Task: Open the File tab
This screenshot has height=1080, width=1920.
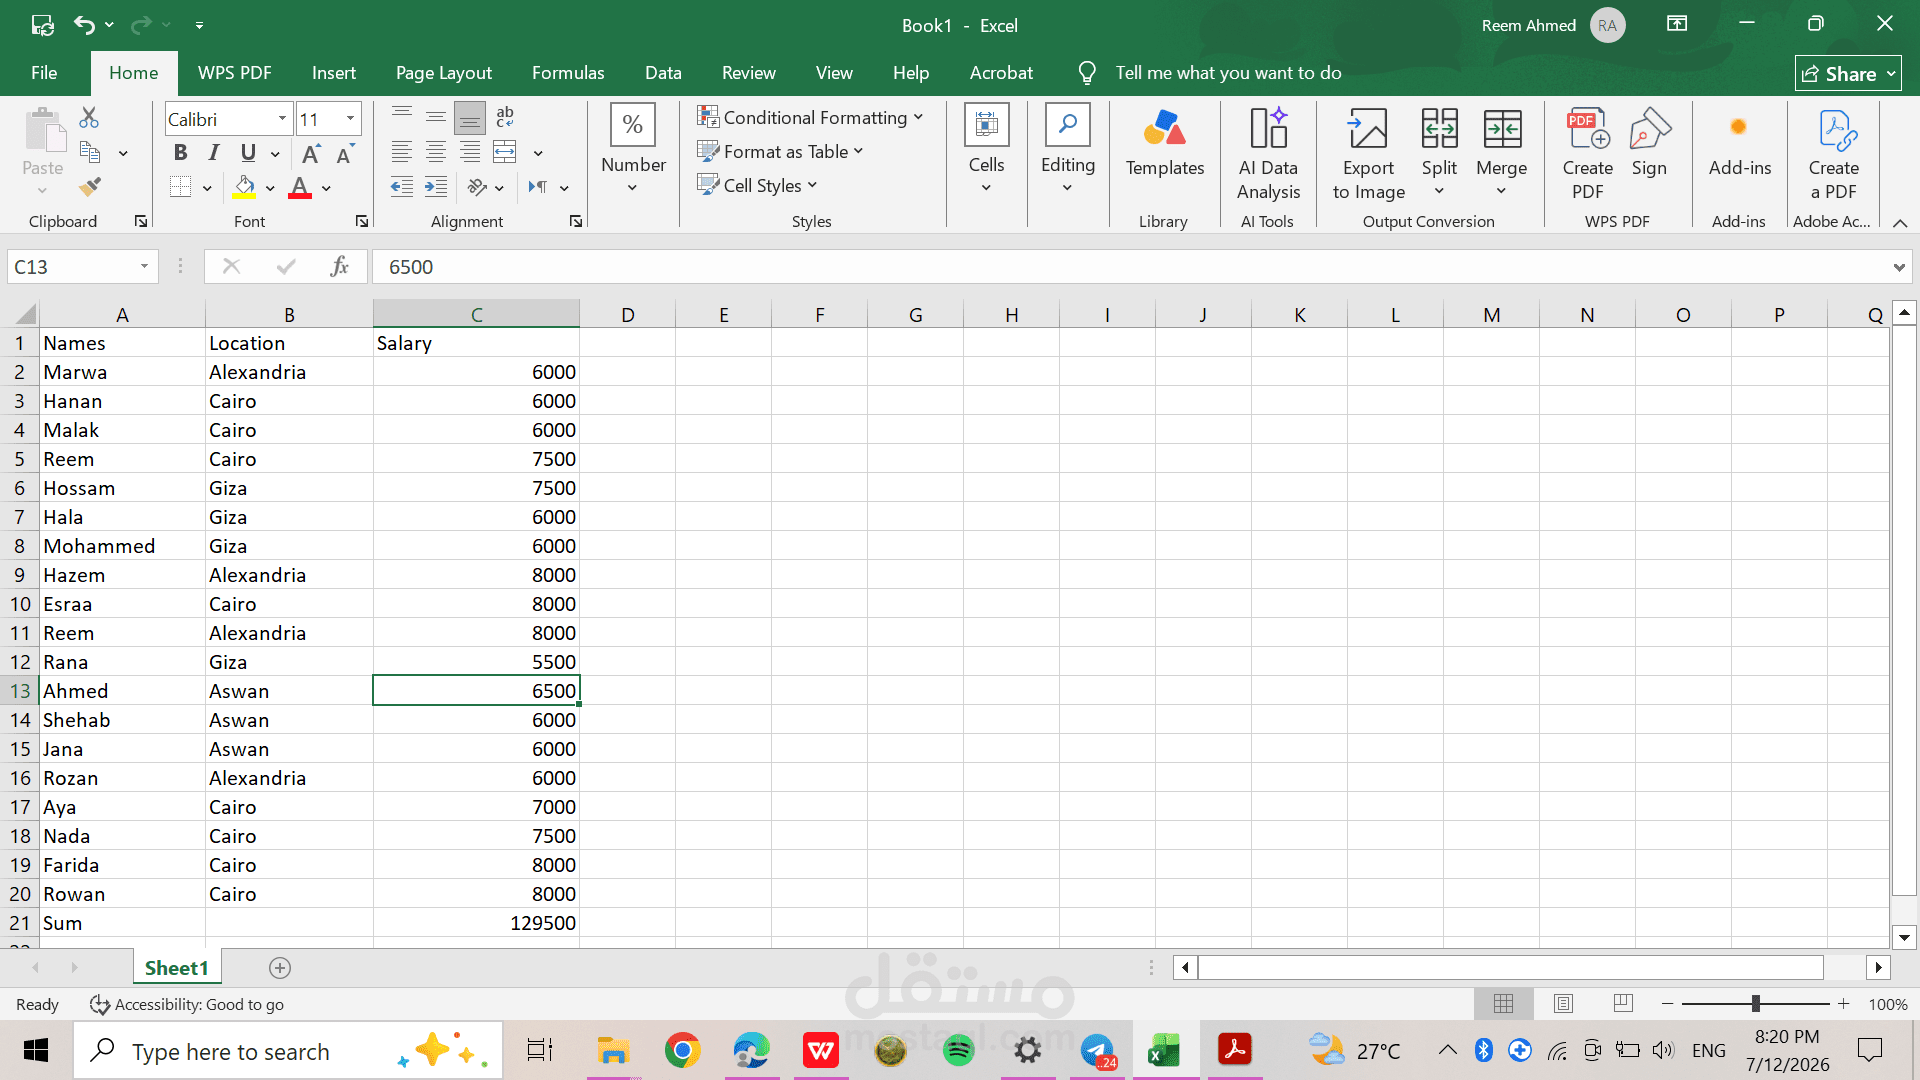Action: 44,73
